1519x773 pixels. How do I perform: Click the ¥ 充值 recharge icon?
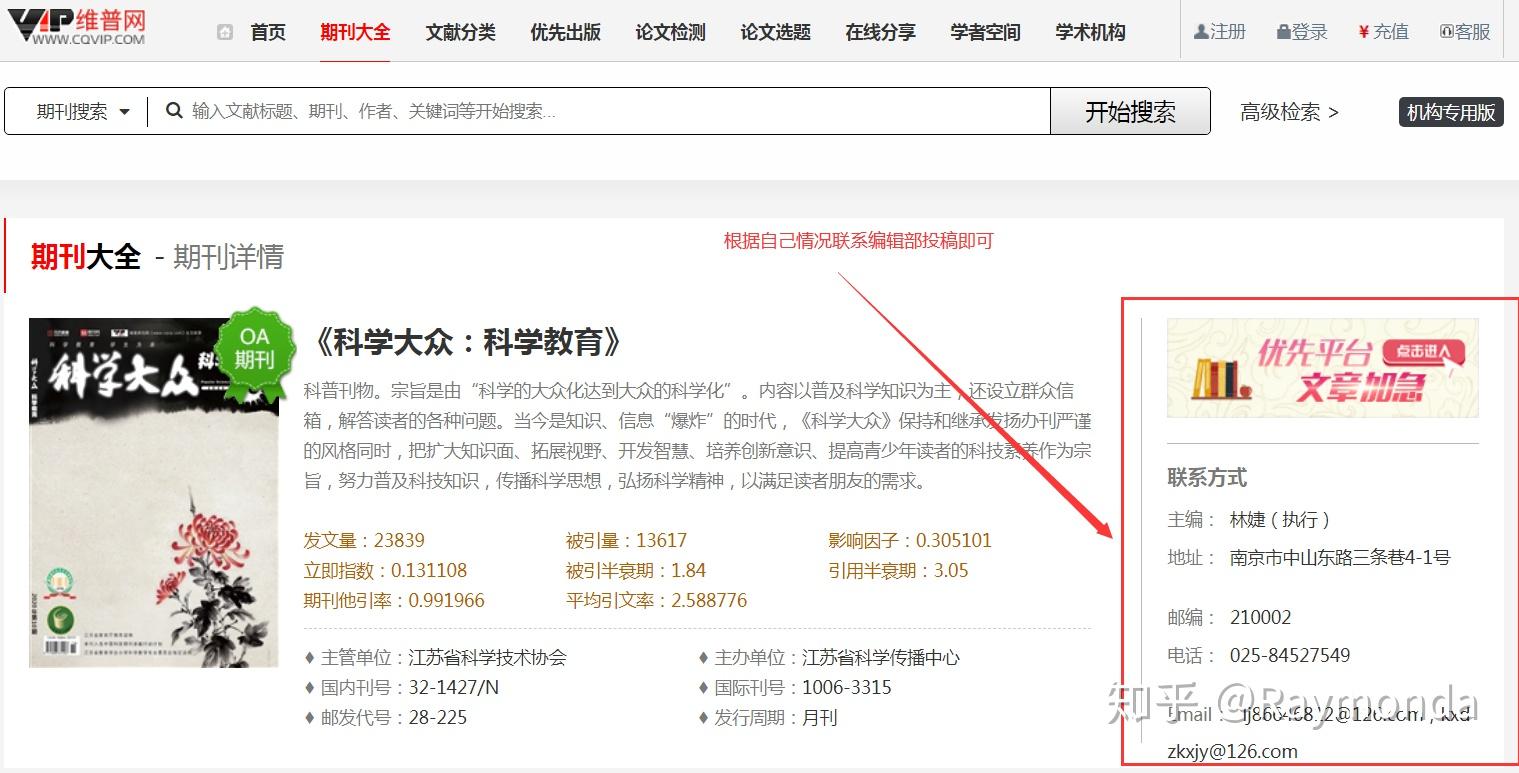(1364, 32)
